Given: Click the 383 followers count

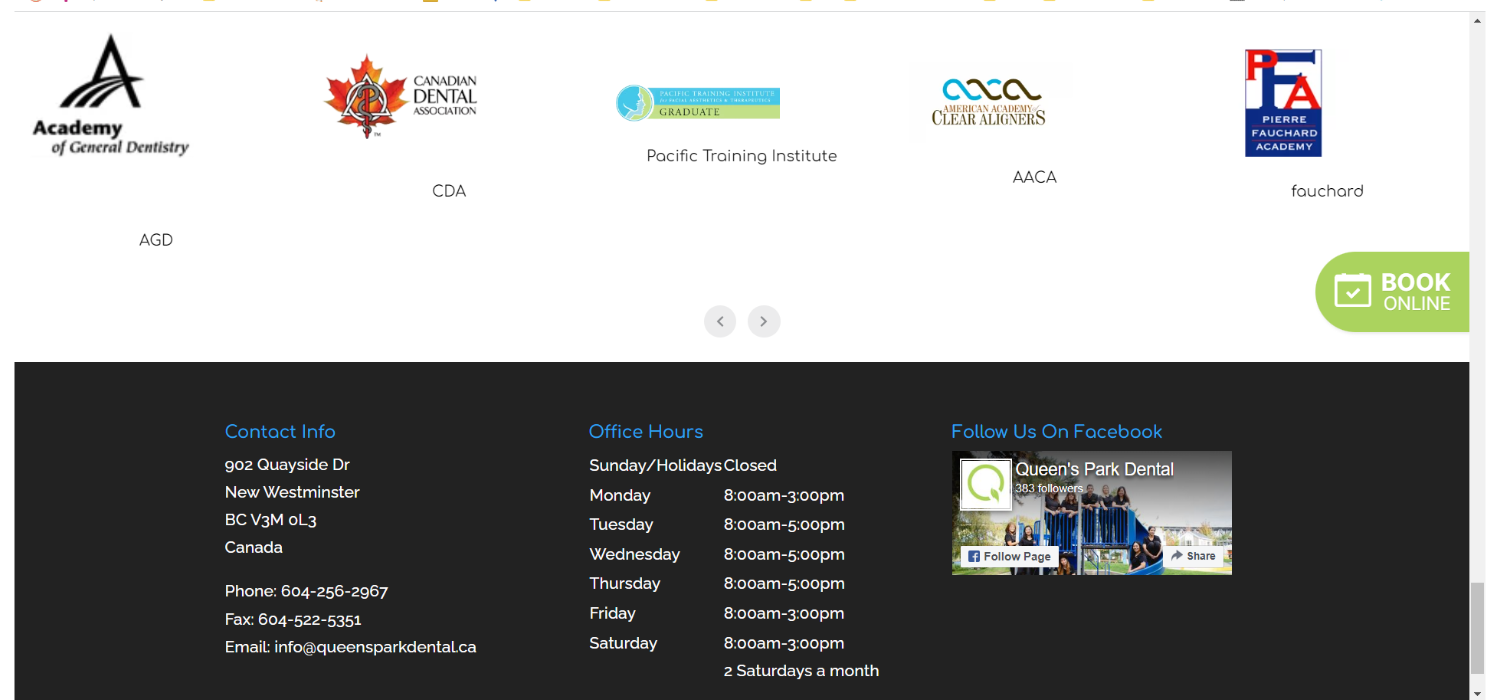Looking at the screenshot, I should [1049, 488].
